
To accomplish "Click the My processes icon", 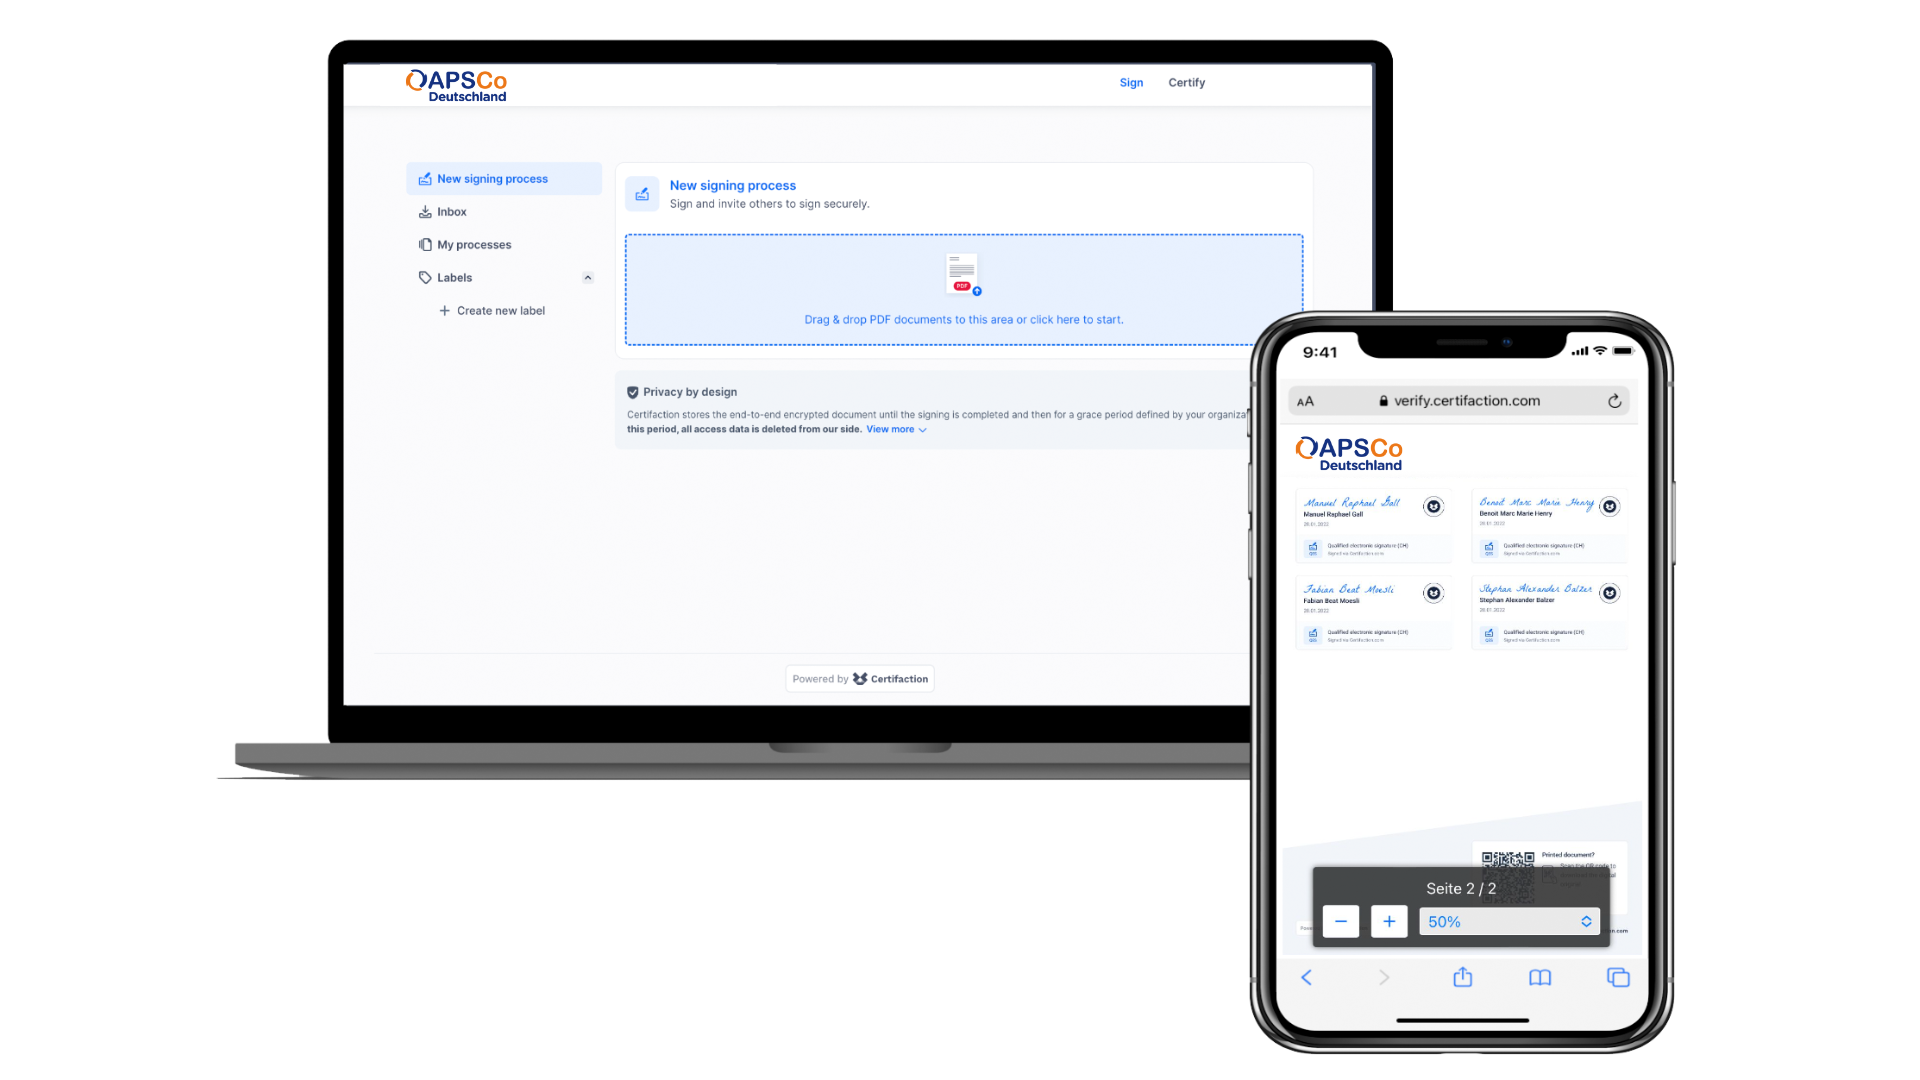I will tap(425, 244).
